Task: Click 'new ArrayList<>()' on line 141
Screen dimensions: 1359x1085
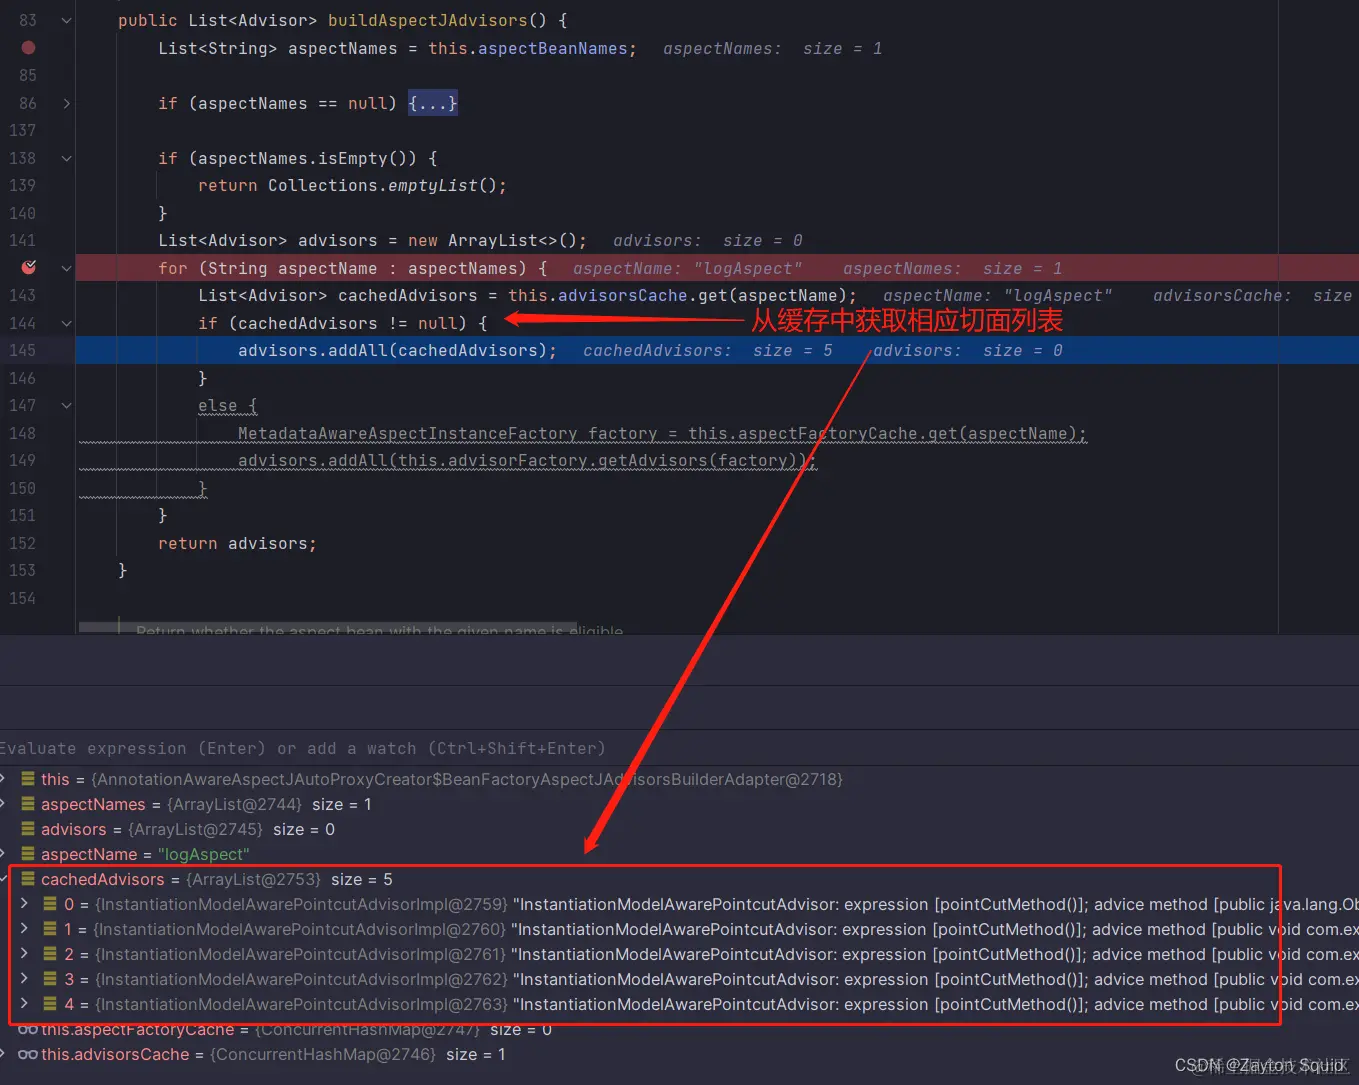Action: click(x=492, y=240)
